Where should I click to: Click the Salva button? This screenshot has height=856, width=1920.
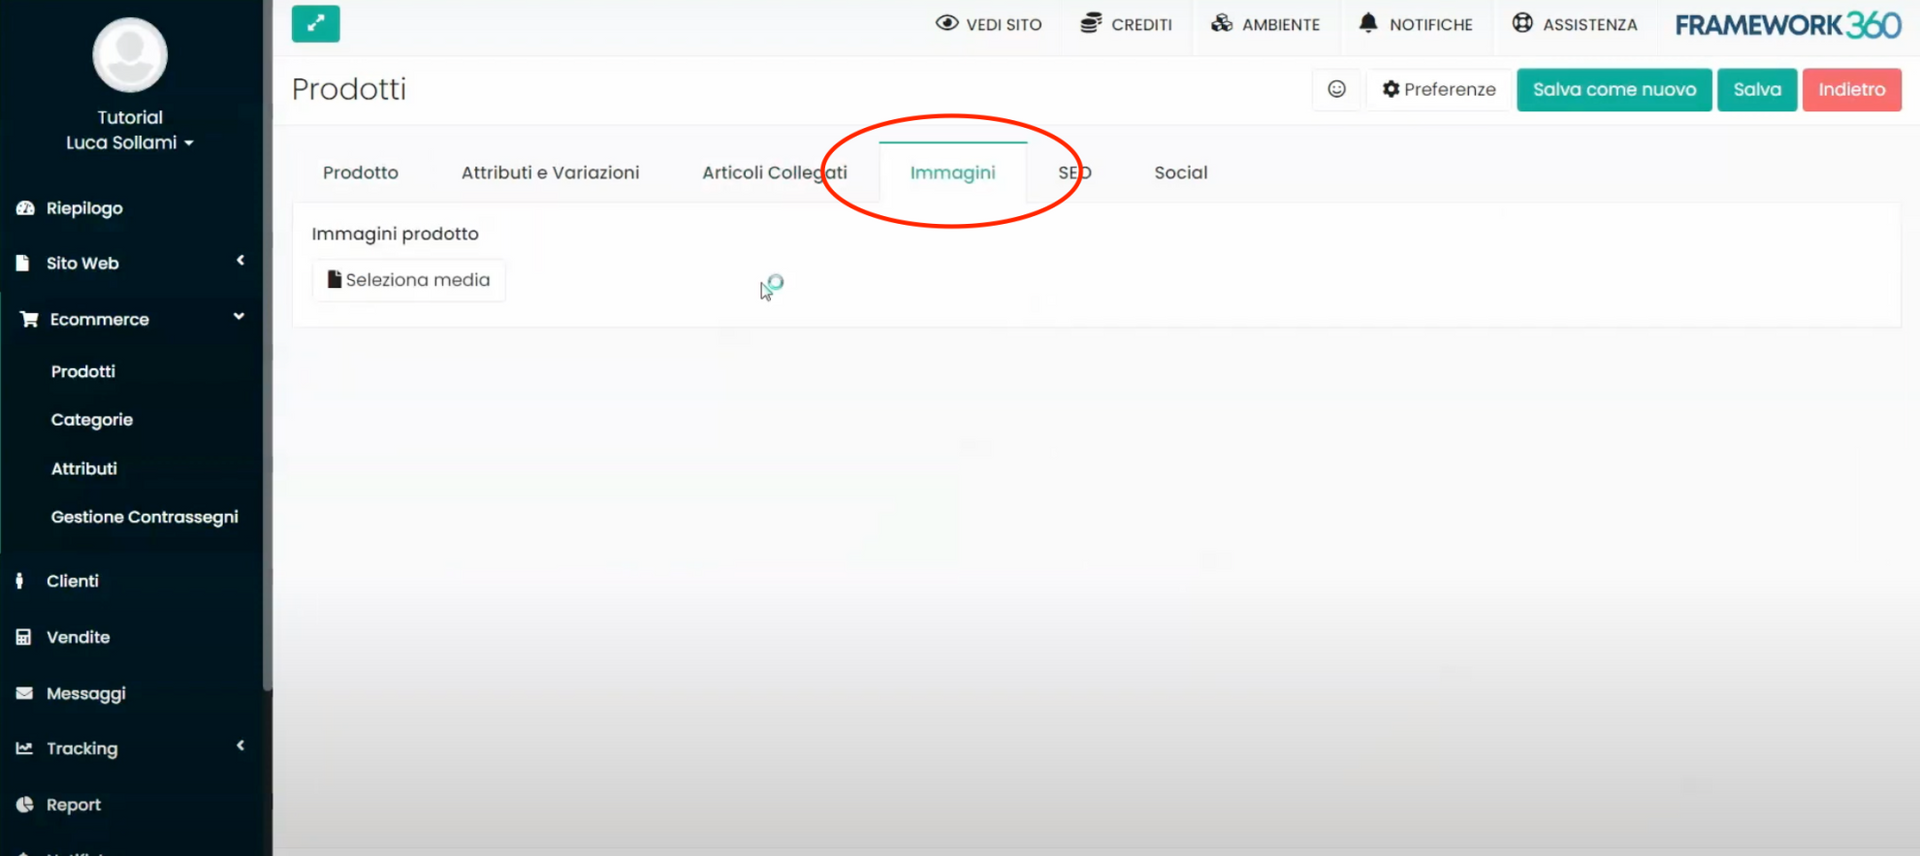click(1757, 89)
